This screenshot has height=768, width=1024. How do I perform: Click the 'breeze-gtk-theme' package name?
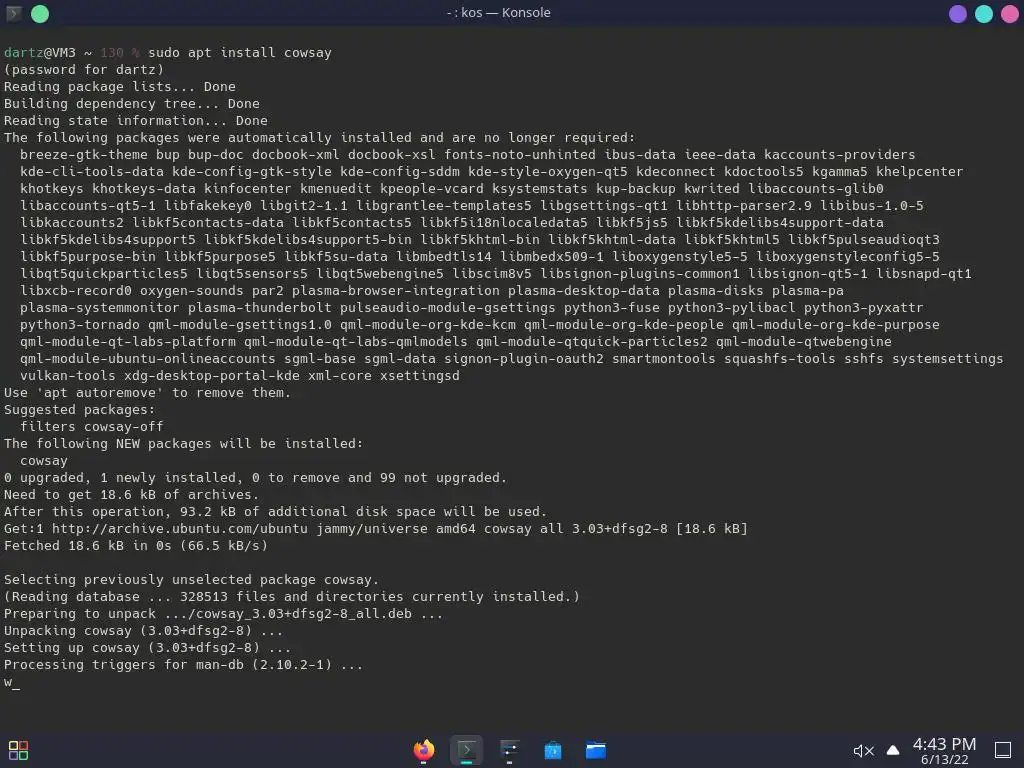click(84, 154)
